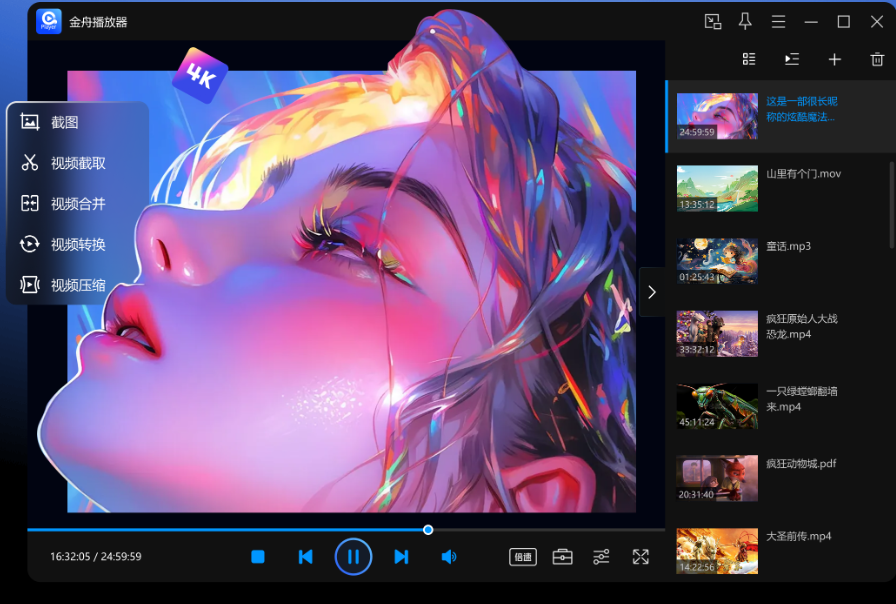Switch playlist to list view icon
The height and width of the screenshot is (604, 896).
pyautogui.click(x=749, y=59)
